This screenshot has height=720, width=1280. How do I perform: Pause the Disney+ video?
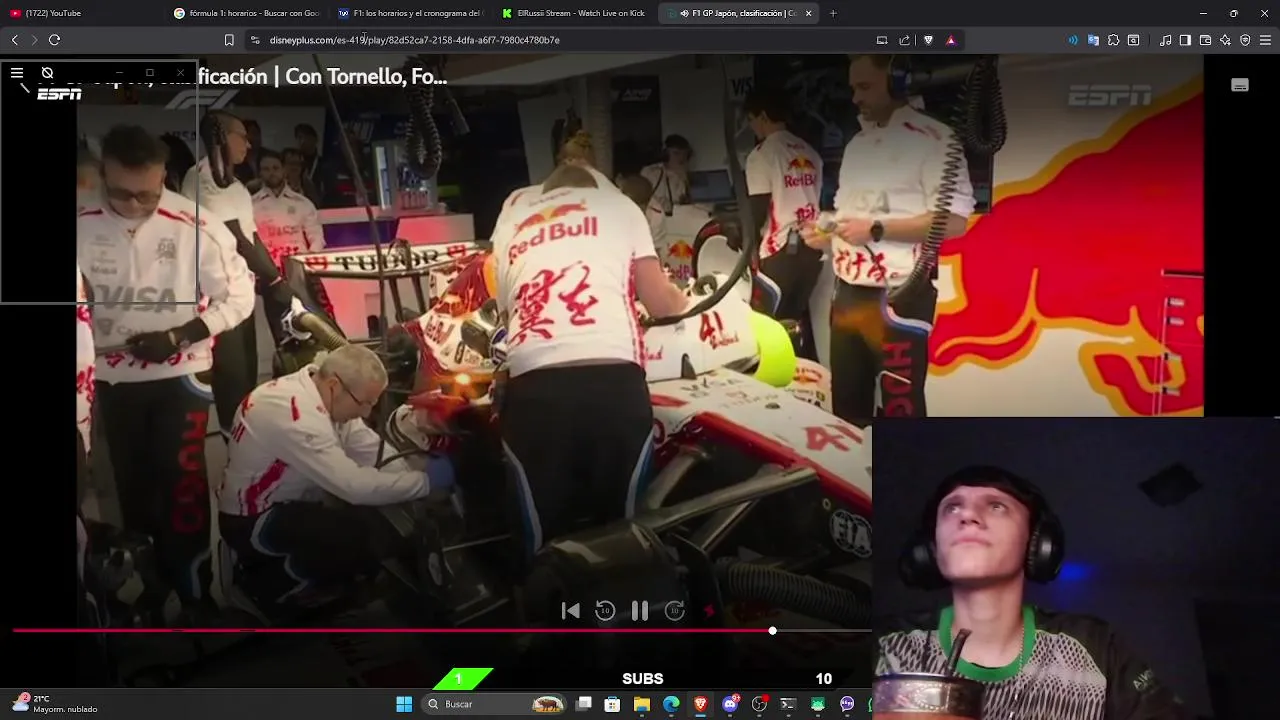pyautogui.click(x=640, y=611)
